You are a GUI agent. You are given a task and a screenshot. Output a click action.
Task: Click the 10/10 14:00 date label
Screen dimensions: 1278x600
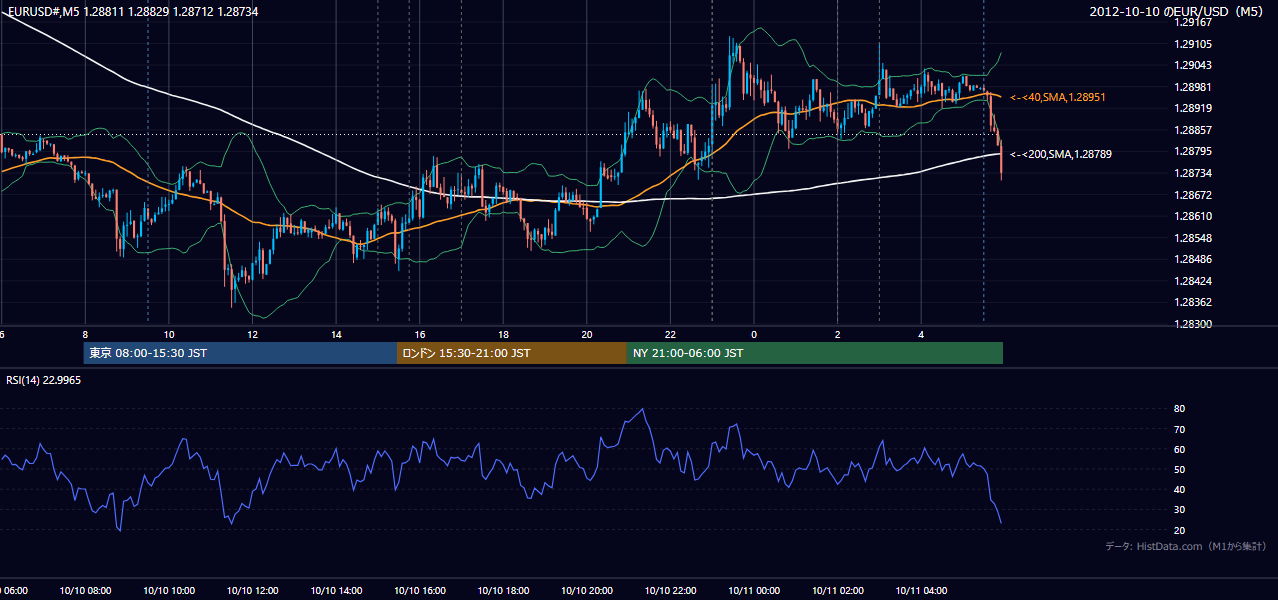pos(336,590)
